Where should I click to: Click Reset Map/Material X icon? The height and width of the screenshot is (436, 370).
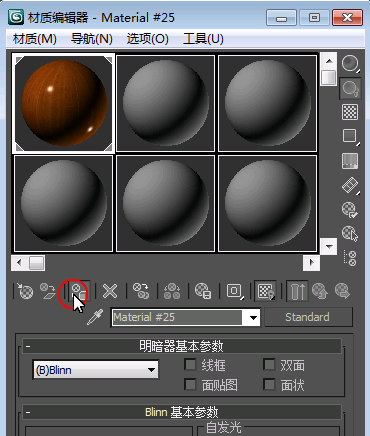pos(110,291)
